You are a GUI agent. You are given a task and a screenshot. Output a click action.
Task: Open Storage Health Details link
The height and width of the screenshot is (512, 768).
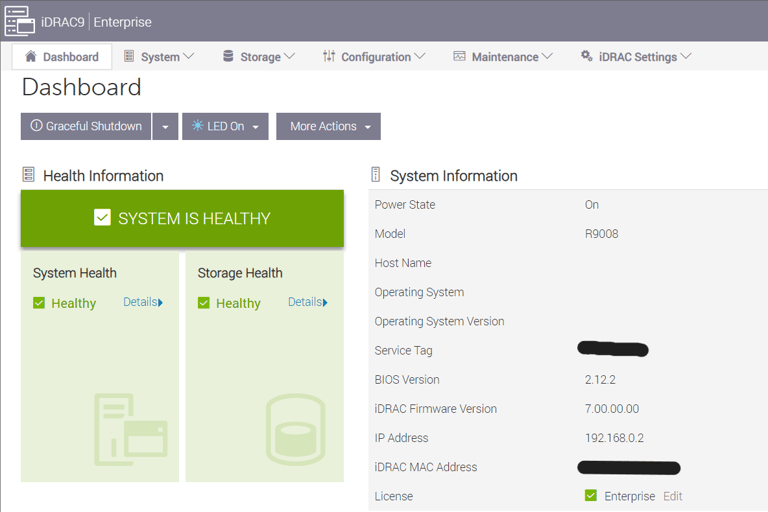308,302
